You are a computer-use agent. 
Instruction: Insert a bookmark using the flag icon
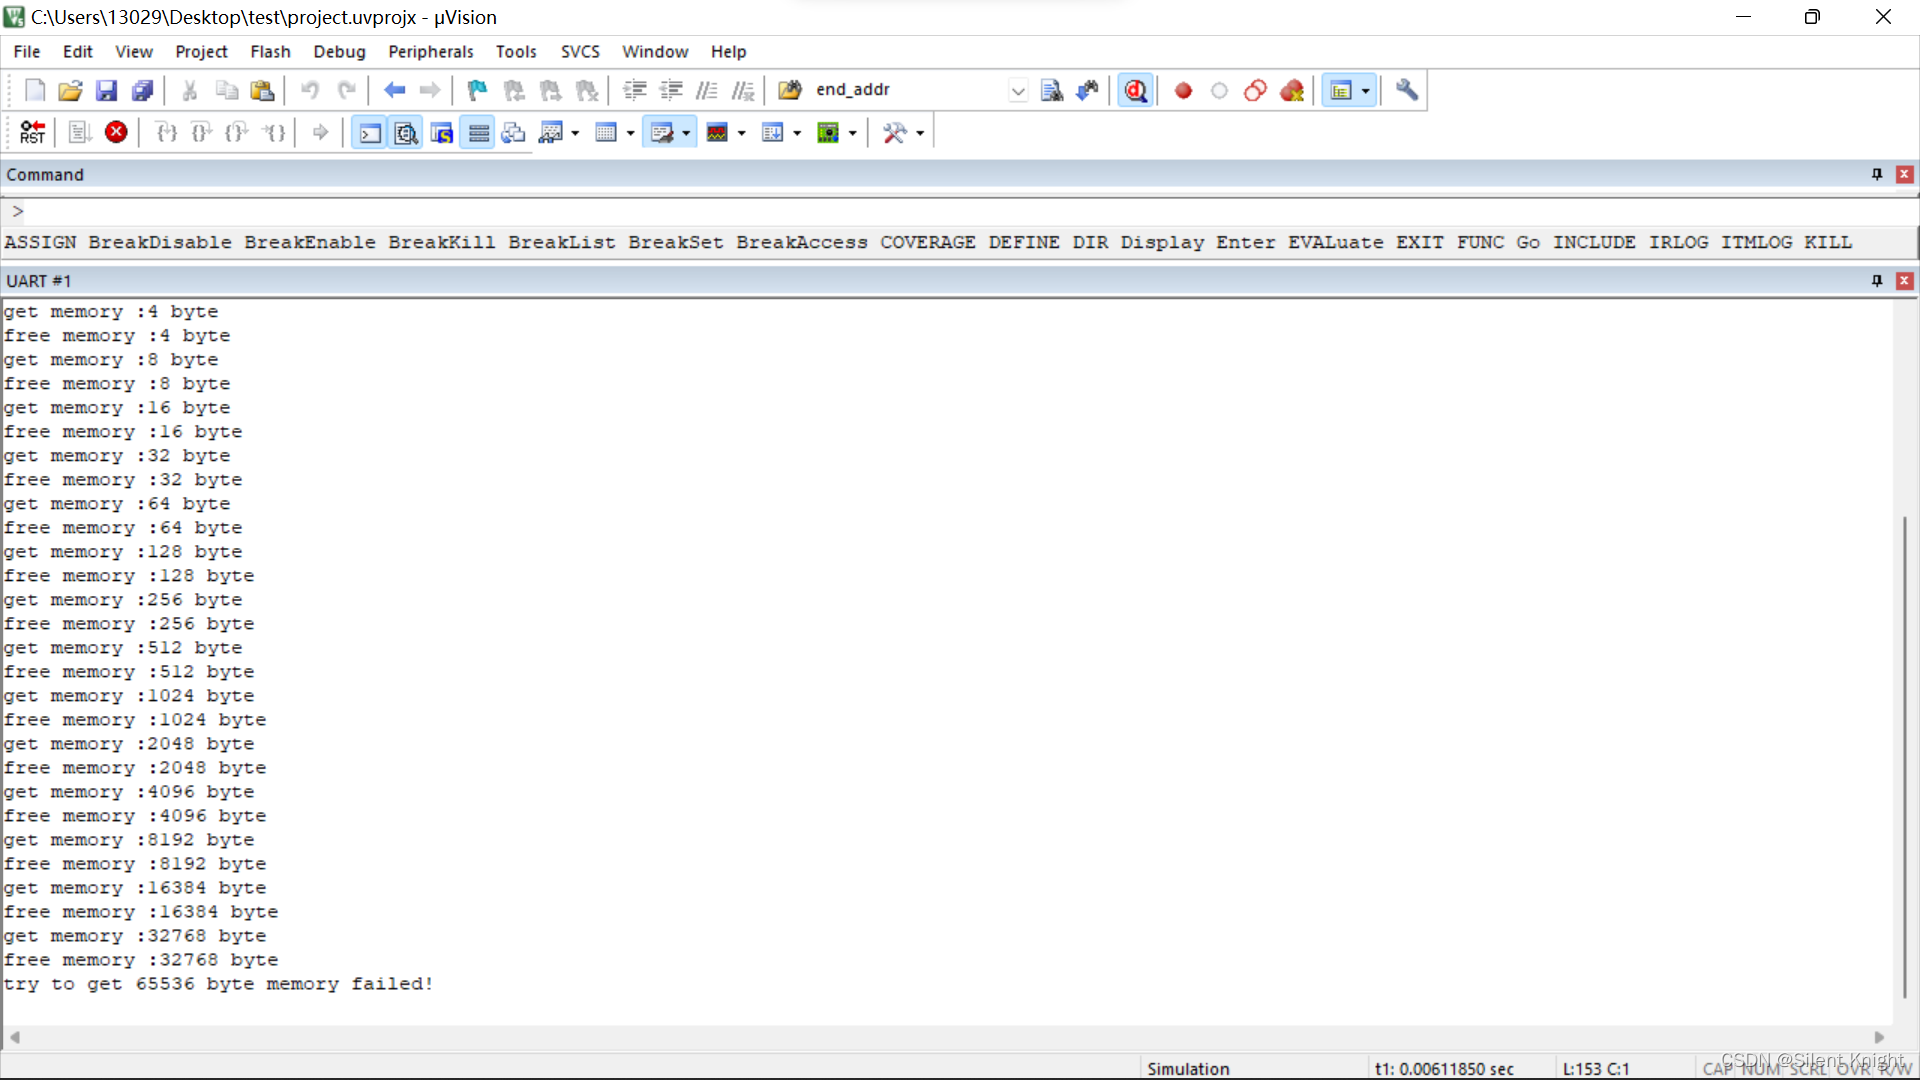477,90
